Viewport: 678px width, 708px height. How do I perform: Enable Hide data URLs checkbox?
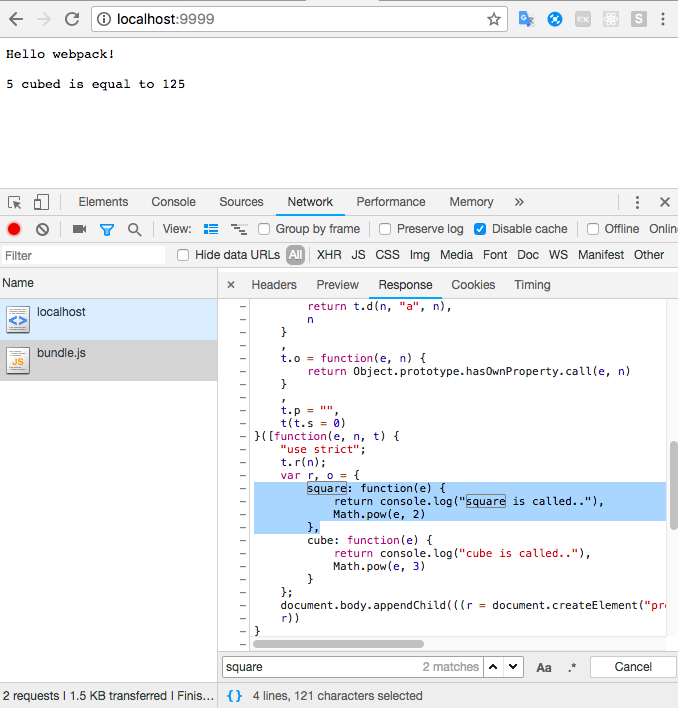[x=183, y=255]
